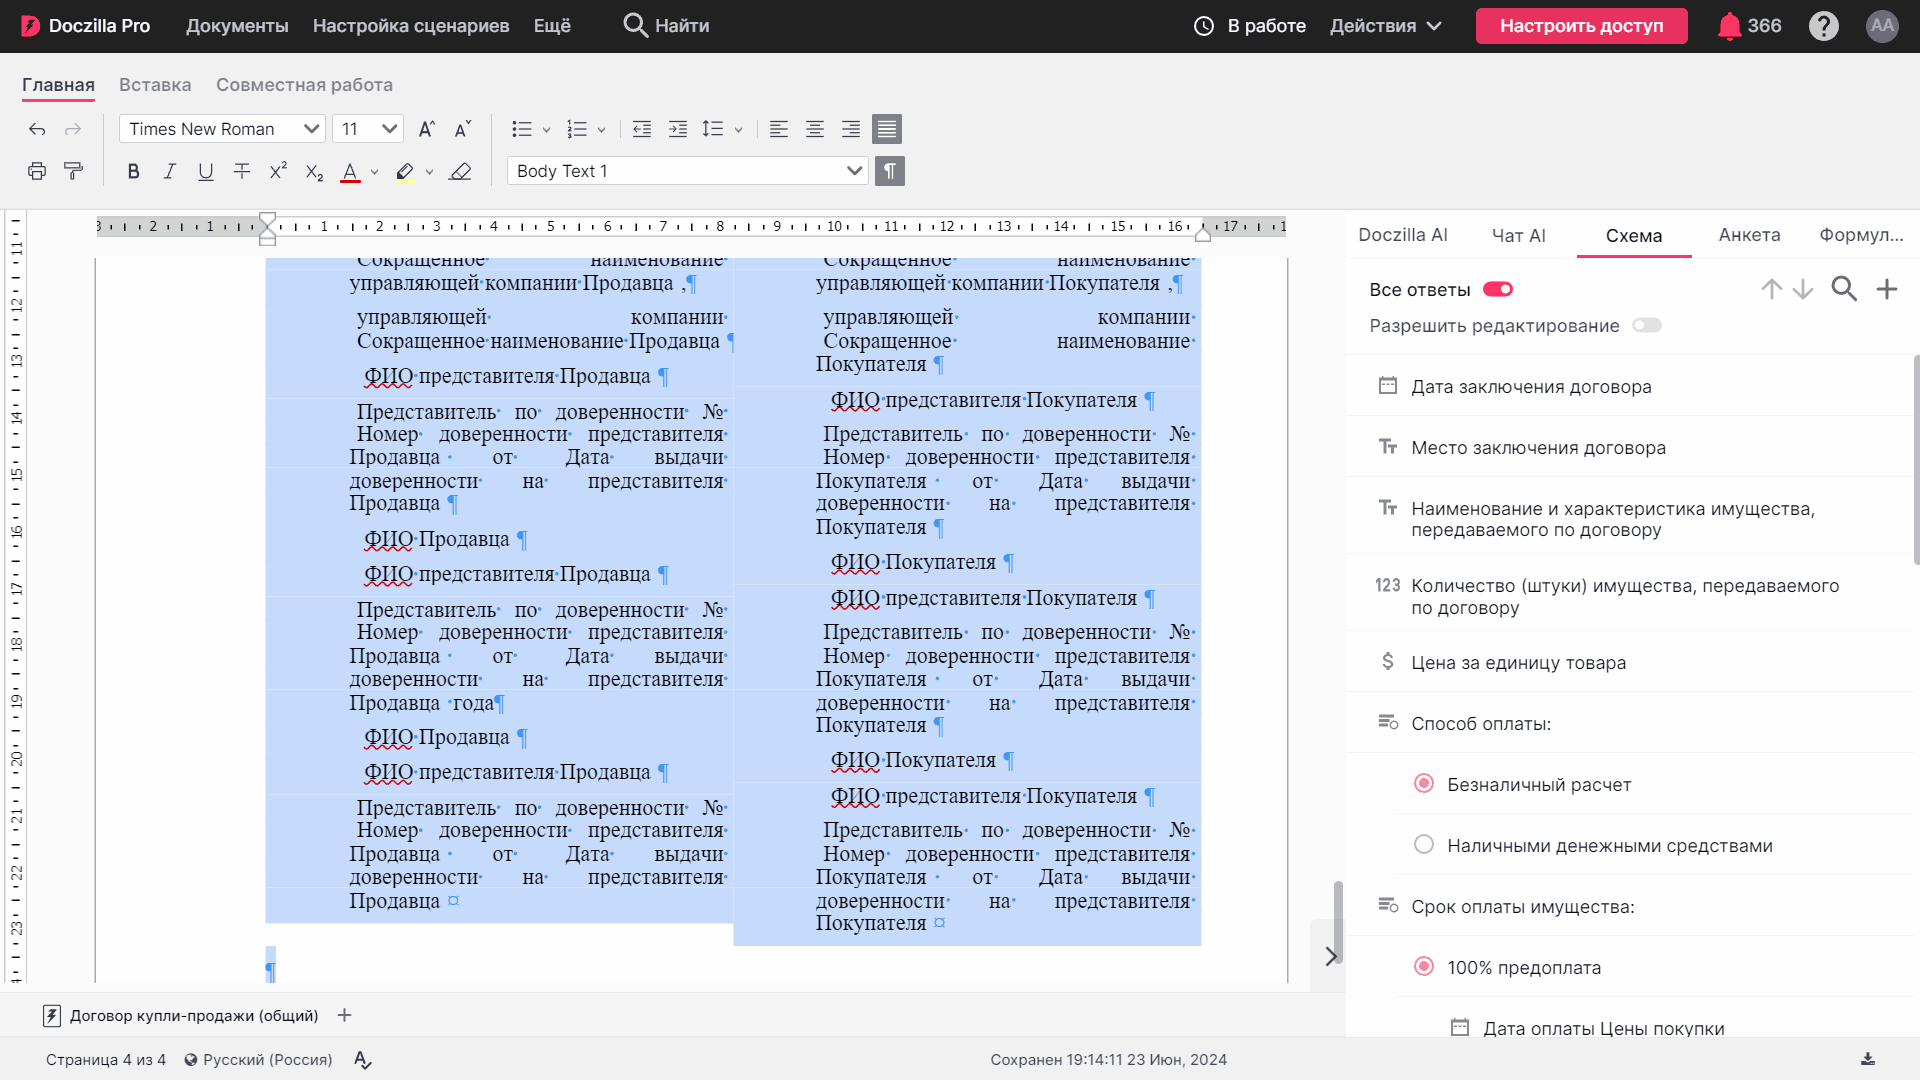Switch to the 'Doczilla AI' panel tab
Screen dimensions: 1920x1080
1403,235
